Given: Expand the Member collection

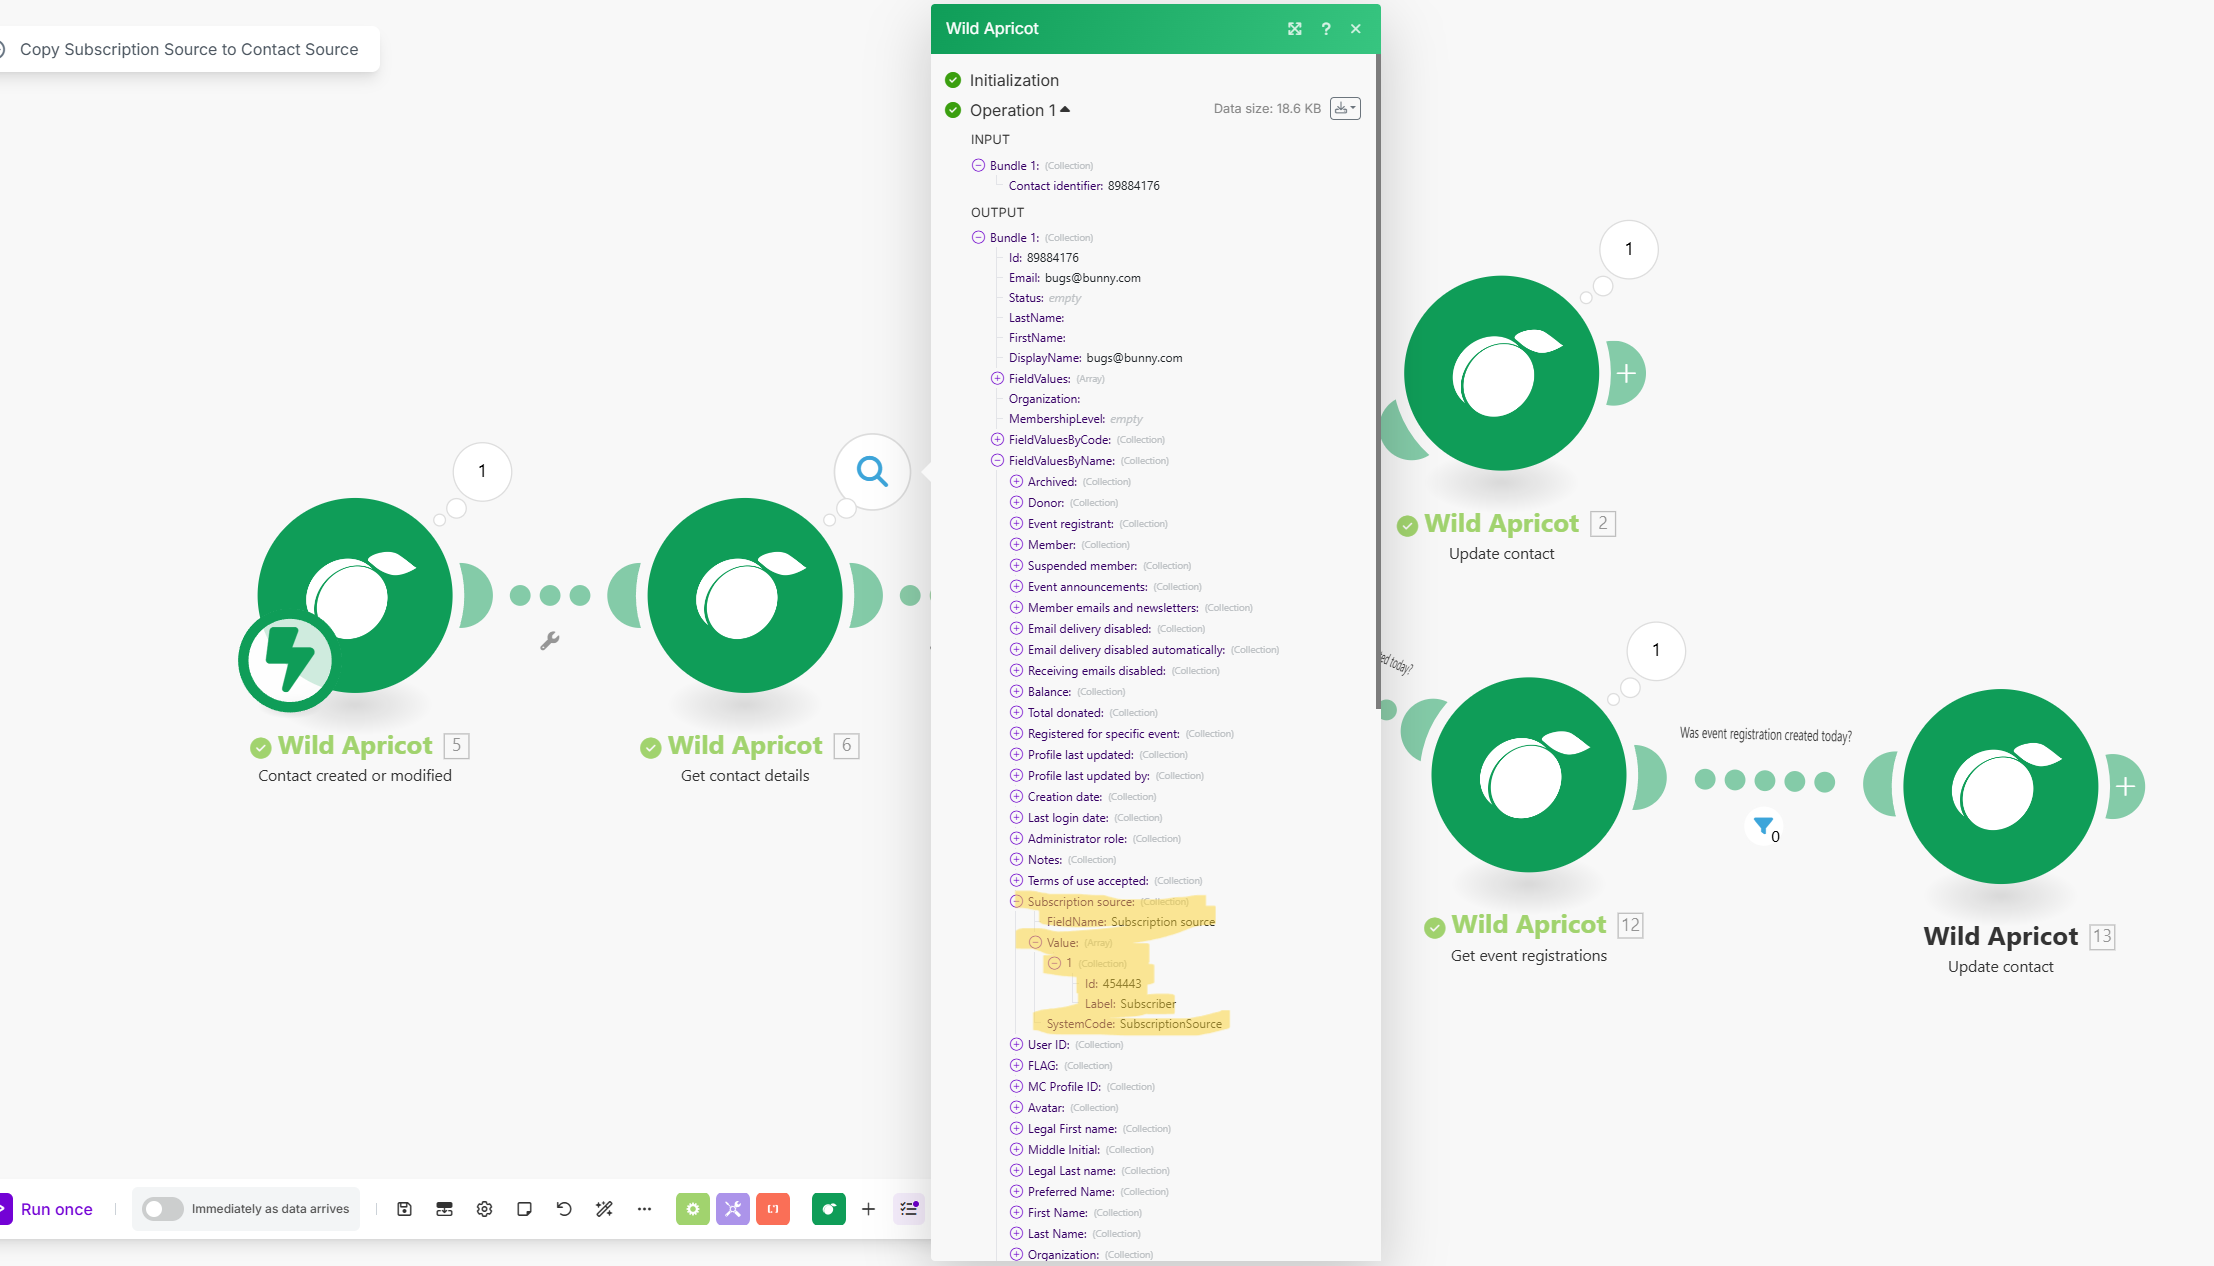Looking at the screenshot, I should pos(1016,544).
